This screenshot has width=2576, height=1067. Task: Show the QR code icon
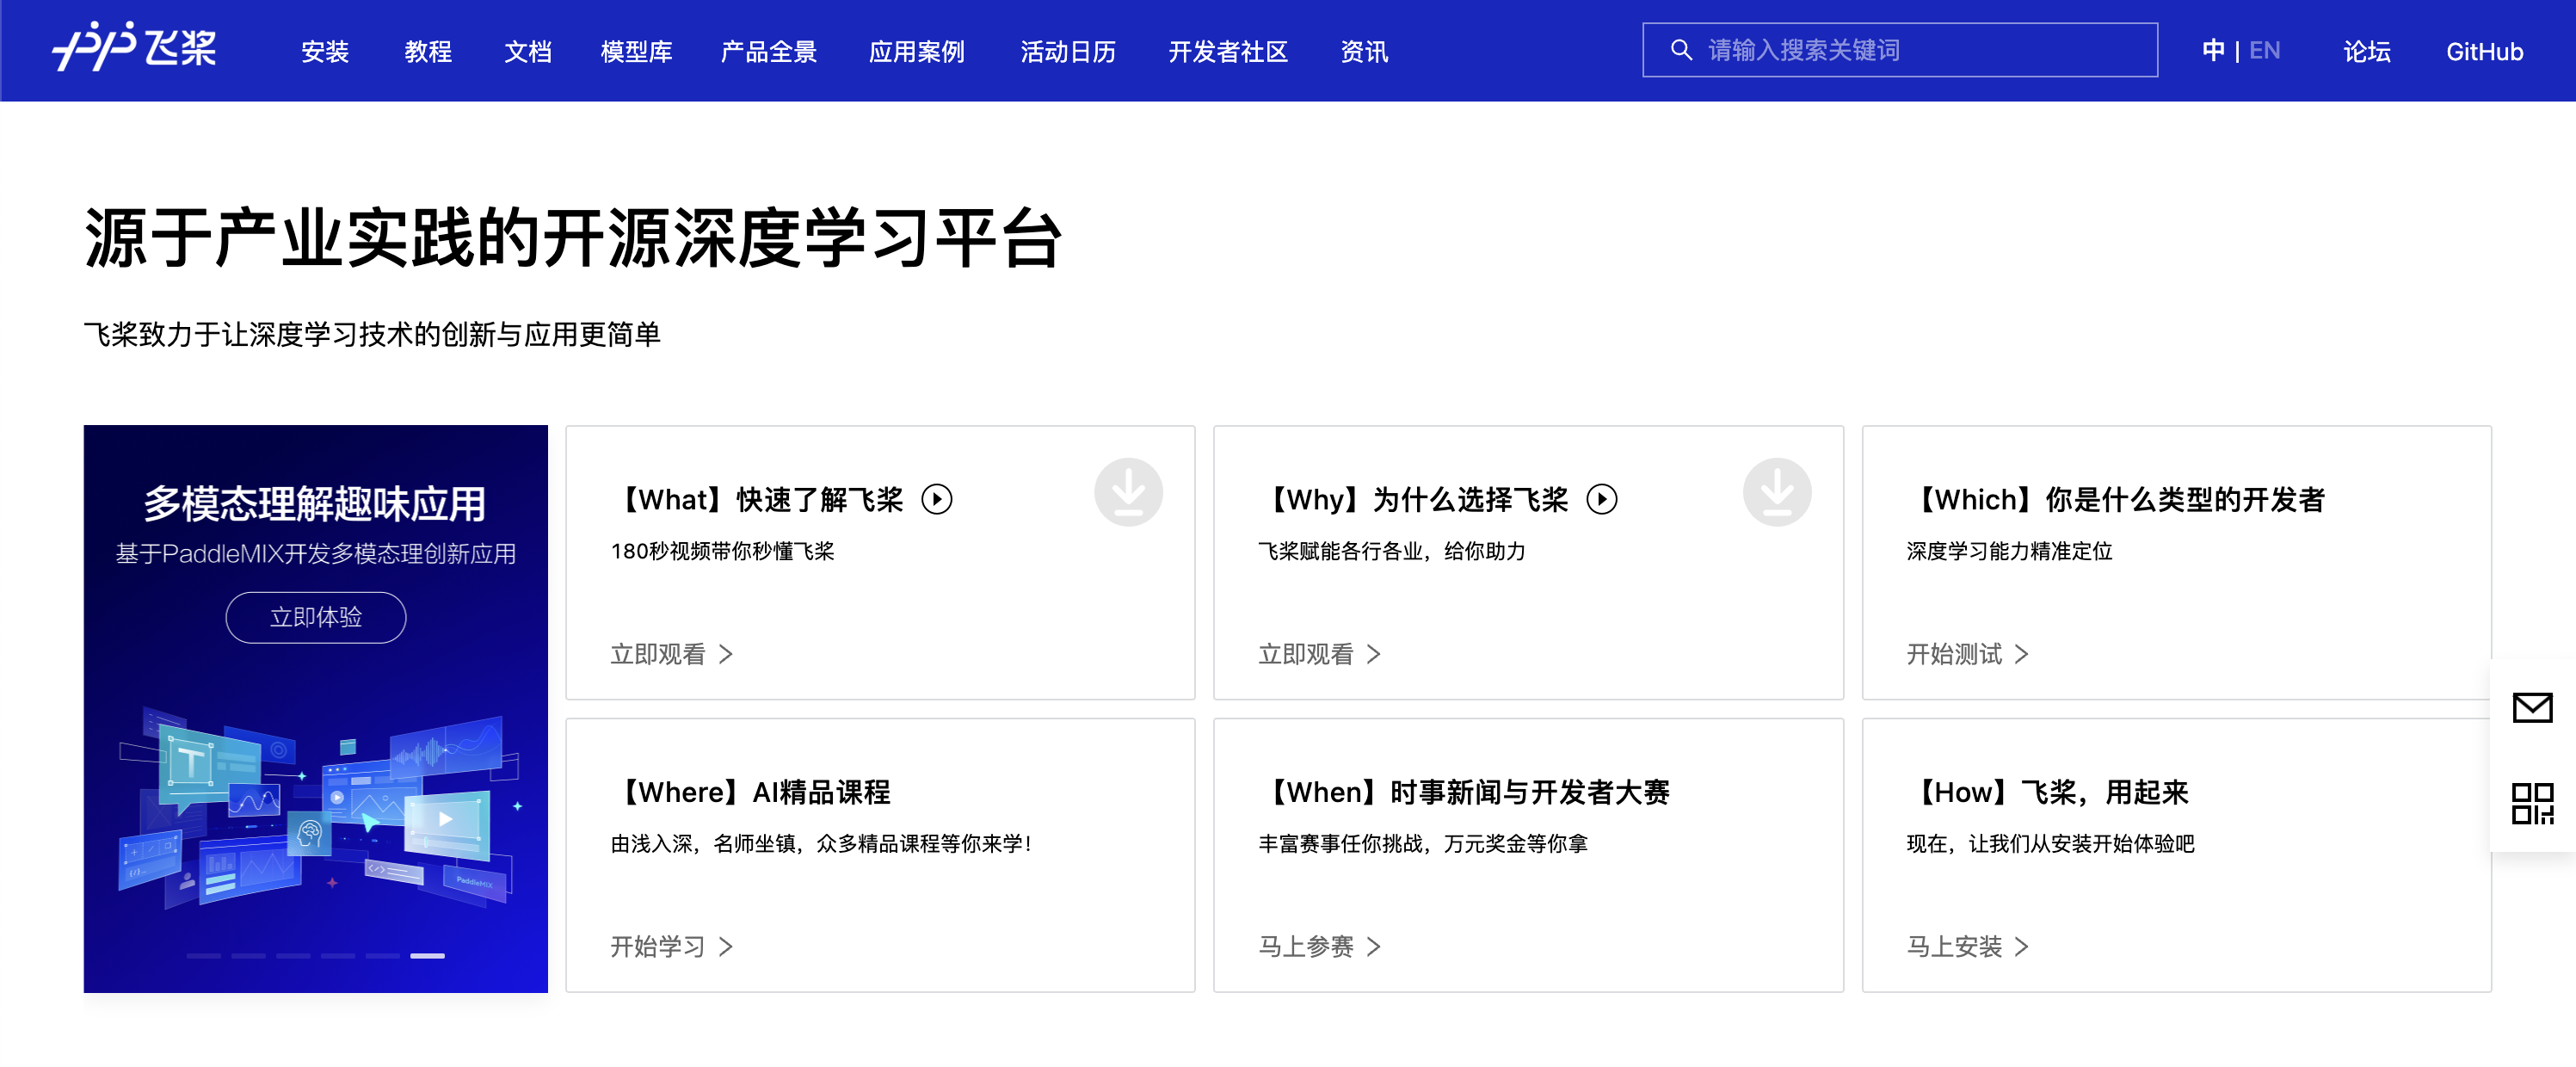tap(2531, 803)
